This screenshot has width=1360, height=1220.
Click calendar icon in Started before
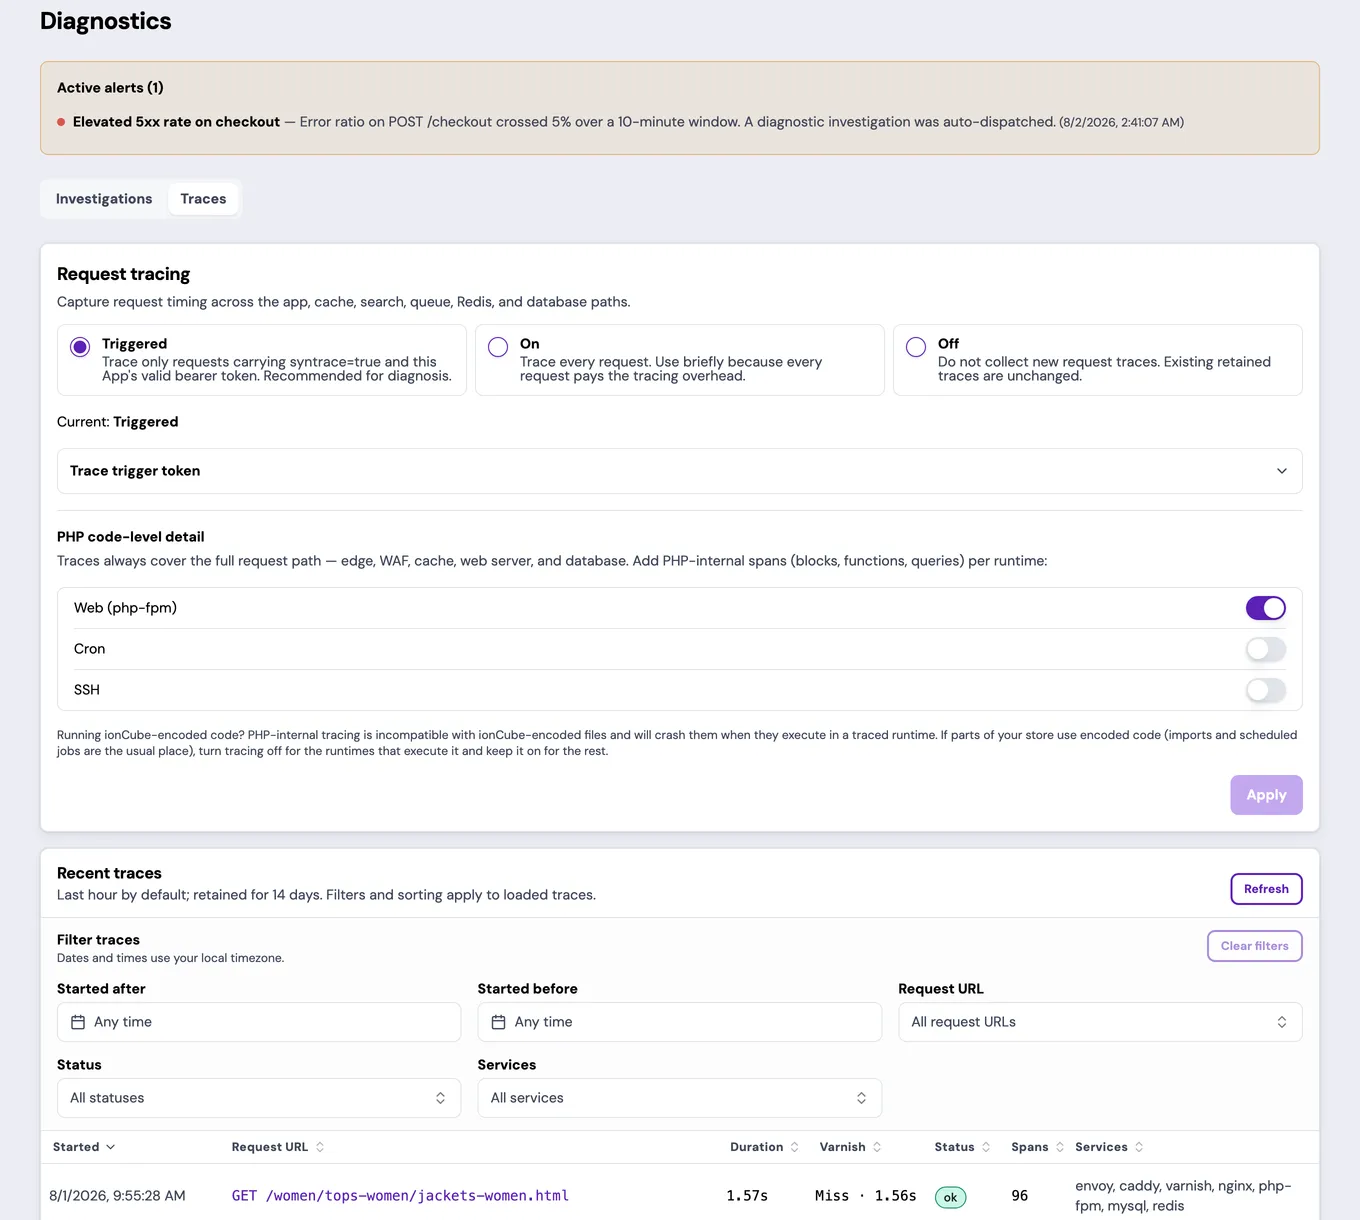498,1022
